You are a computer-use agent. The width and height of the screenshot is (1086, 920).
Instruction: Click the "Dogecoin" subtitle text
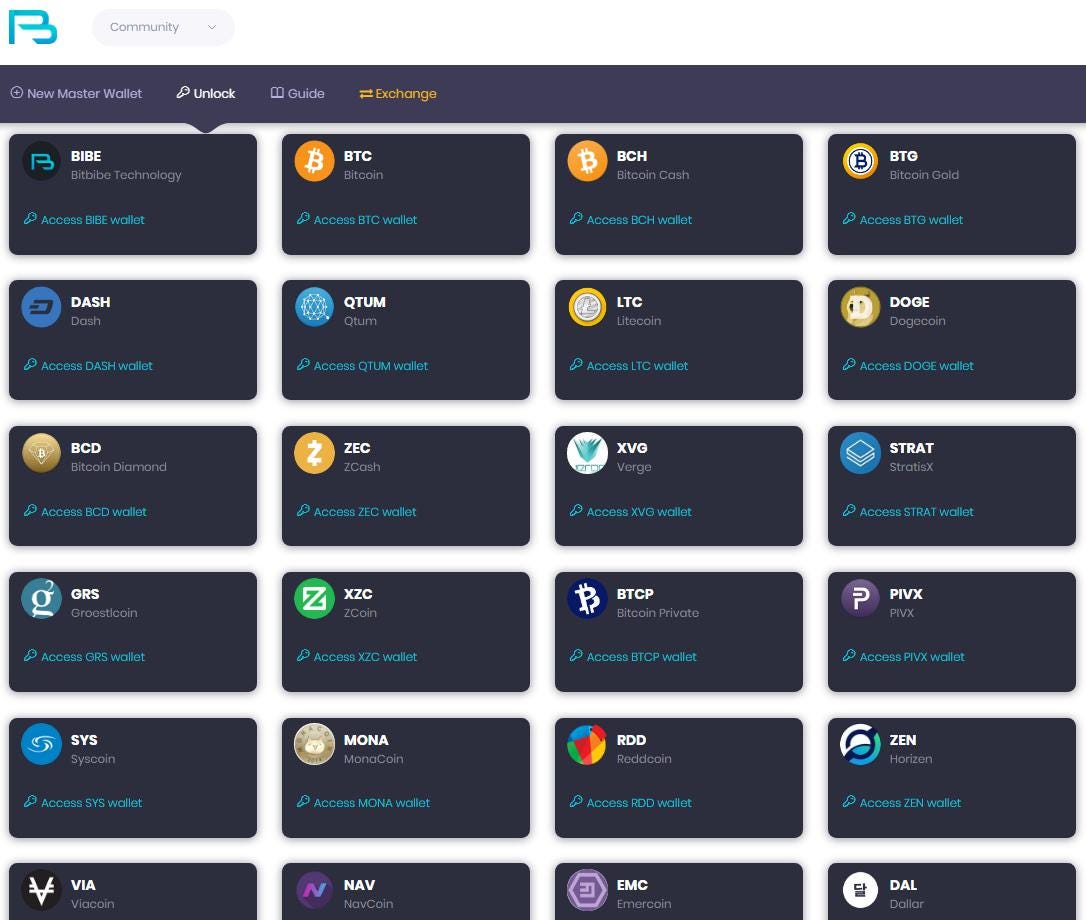point(917,321)
